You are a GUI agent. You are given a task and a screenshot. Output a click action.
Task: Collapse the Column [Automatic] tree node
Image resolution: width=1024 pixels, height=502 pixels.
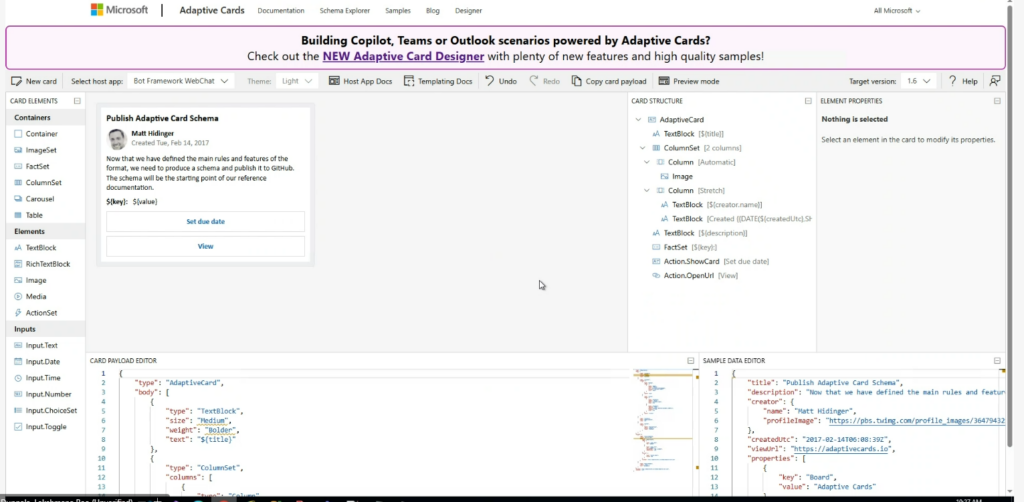click(647, 163)
